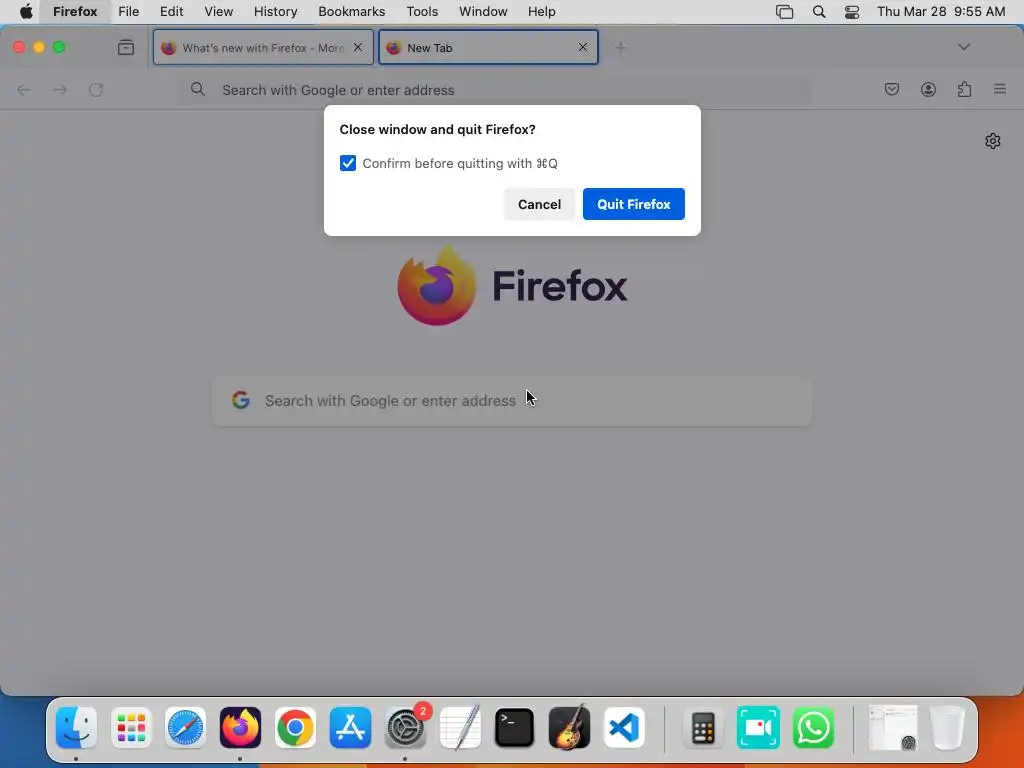Screen dimensions: 1024x768
Task: Open the screen recorder app in Dock
Action: pos(758,728)
